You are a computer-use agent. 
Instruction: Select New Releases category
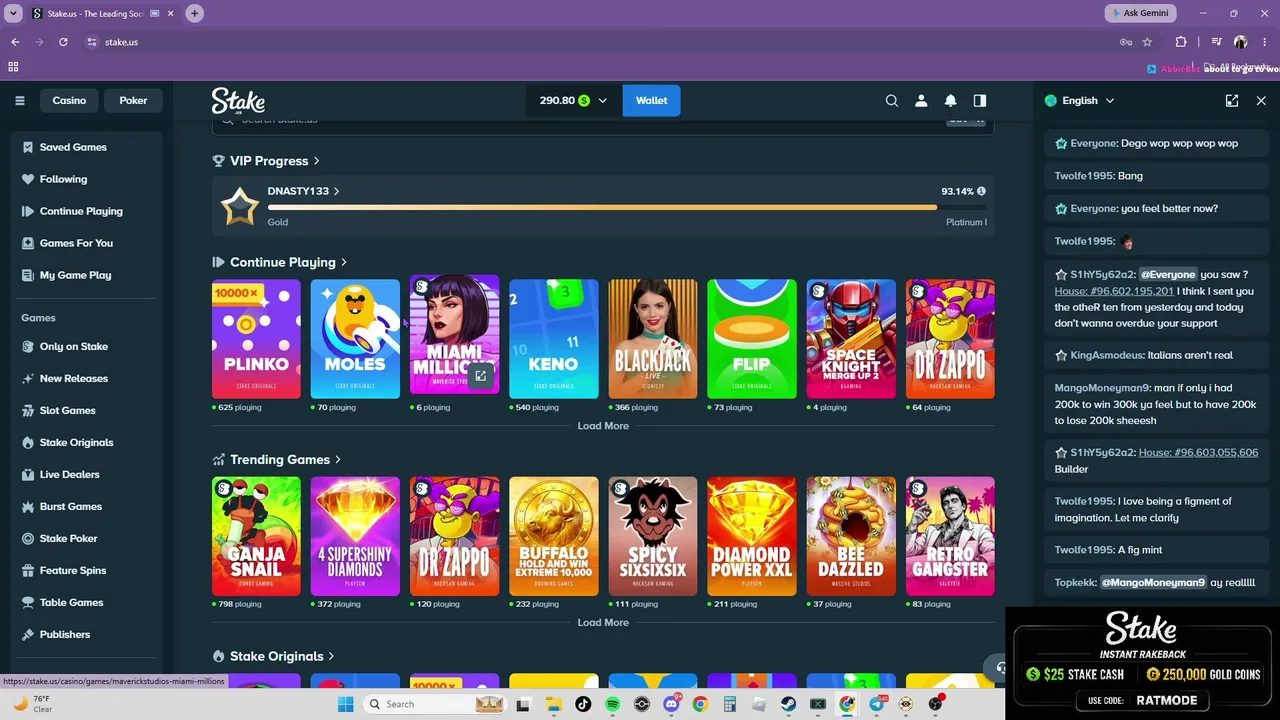point(73,378)
